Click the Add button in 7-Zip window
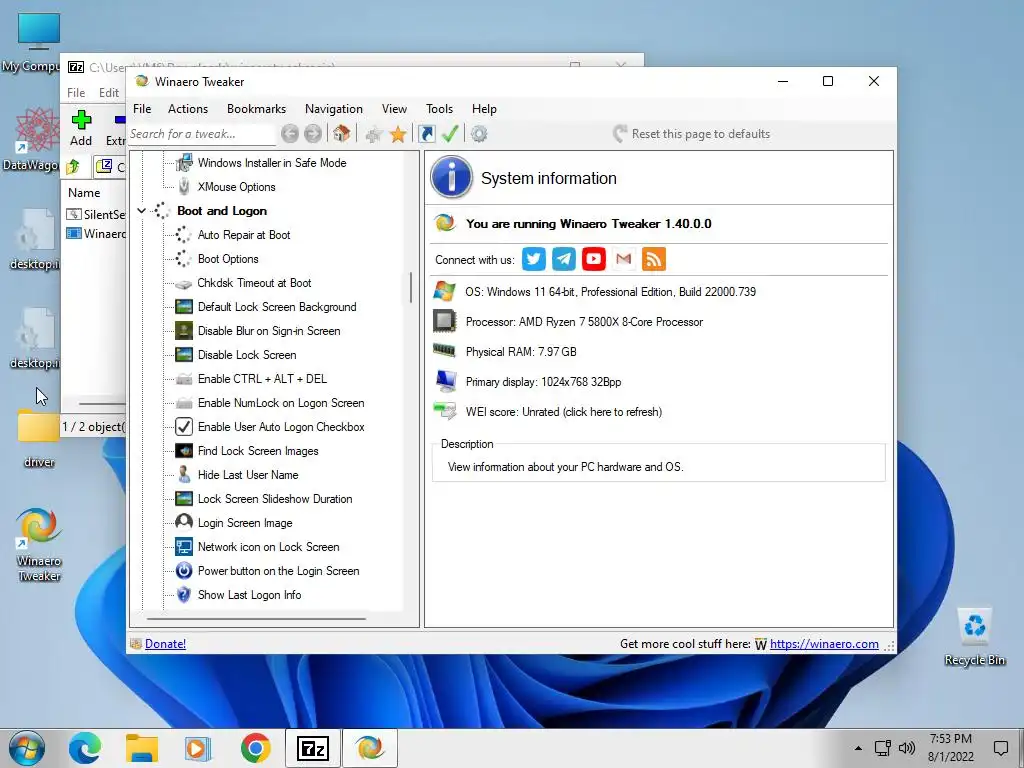Screen dimensions: 1024x768 (x=81, y=128)
